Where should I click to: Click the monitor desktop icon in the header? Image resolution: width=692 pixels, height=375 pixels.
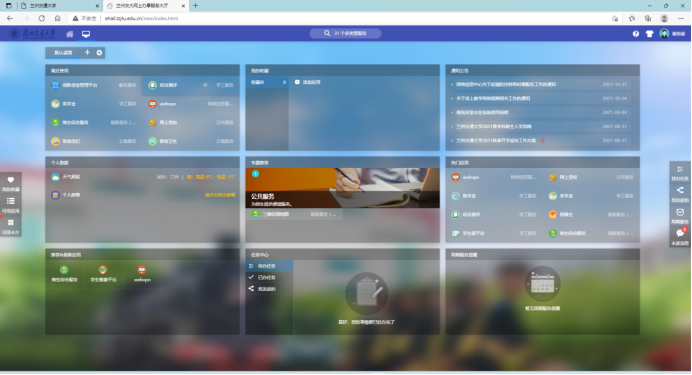click(86, 34)
